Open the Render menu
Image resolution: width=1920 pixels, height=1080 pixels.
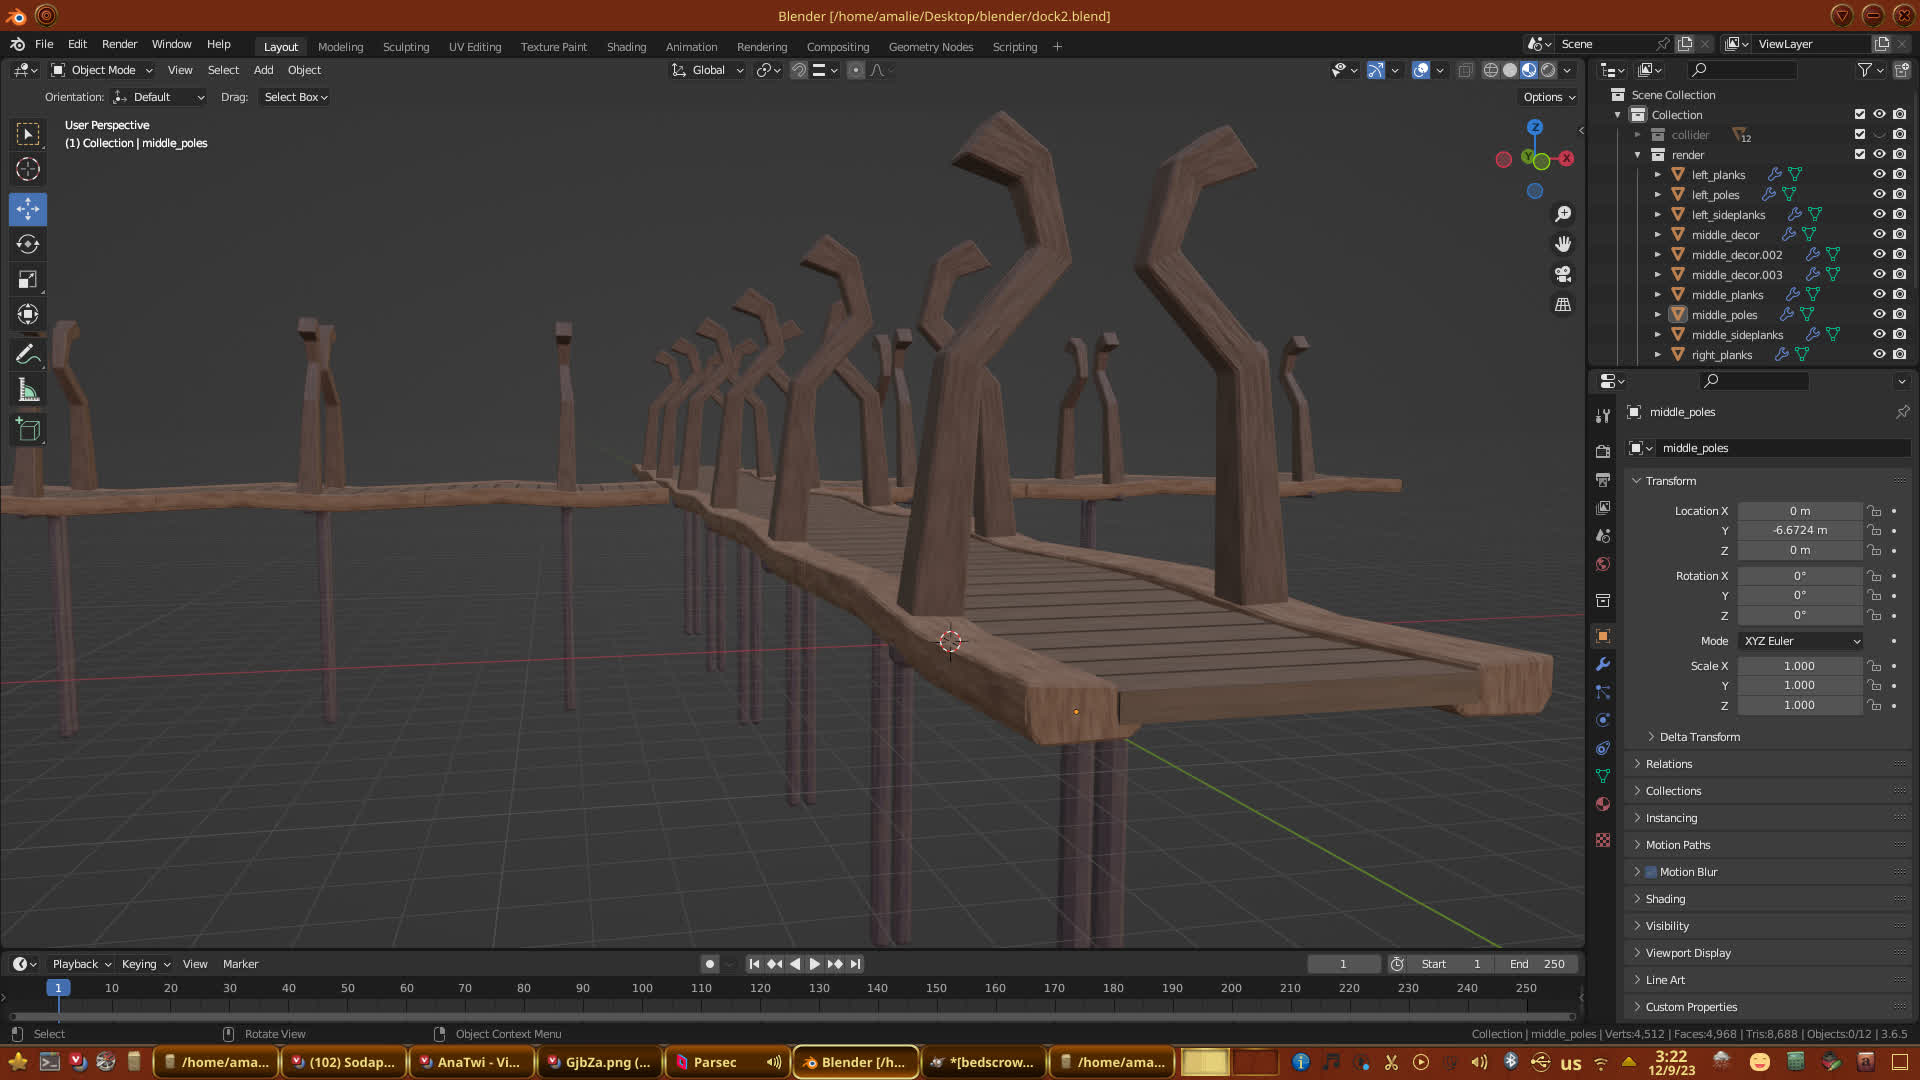pos(119,44)
